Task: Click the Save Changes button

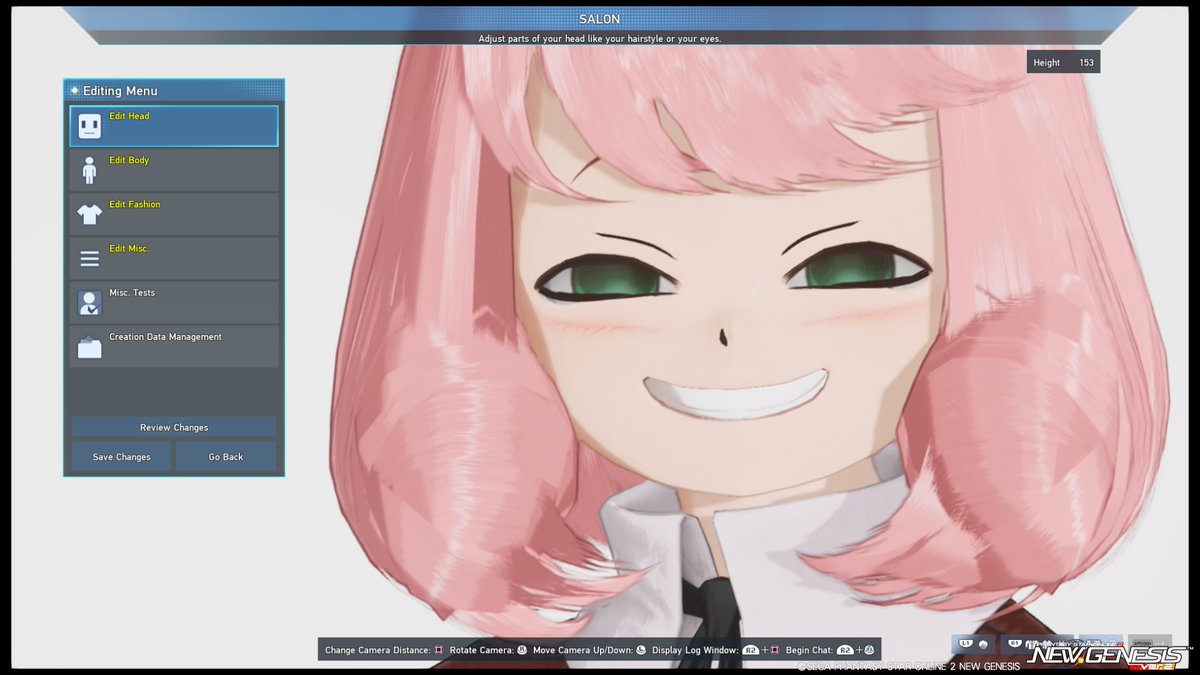Action: [121, 457]
